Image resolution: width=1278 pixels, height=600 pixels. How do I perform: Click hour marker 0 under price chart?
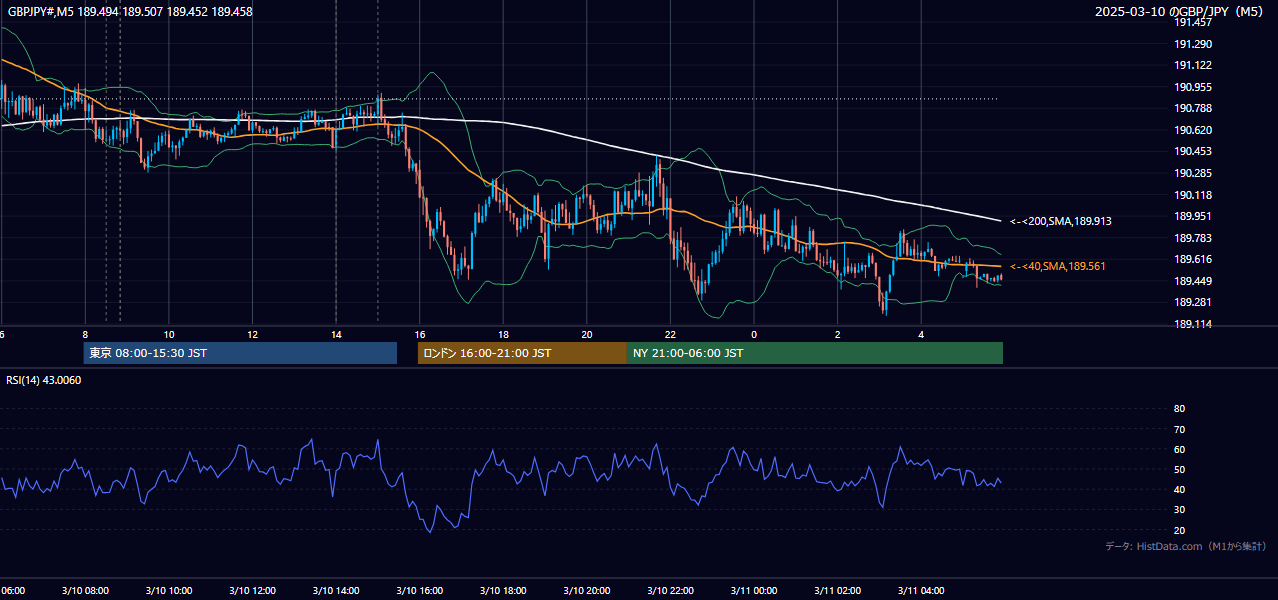click(x=754, y=334)
